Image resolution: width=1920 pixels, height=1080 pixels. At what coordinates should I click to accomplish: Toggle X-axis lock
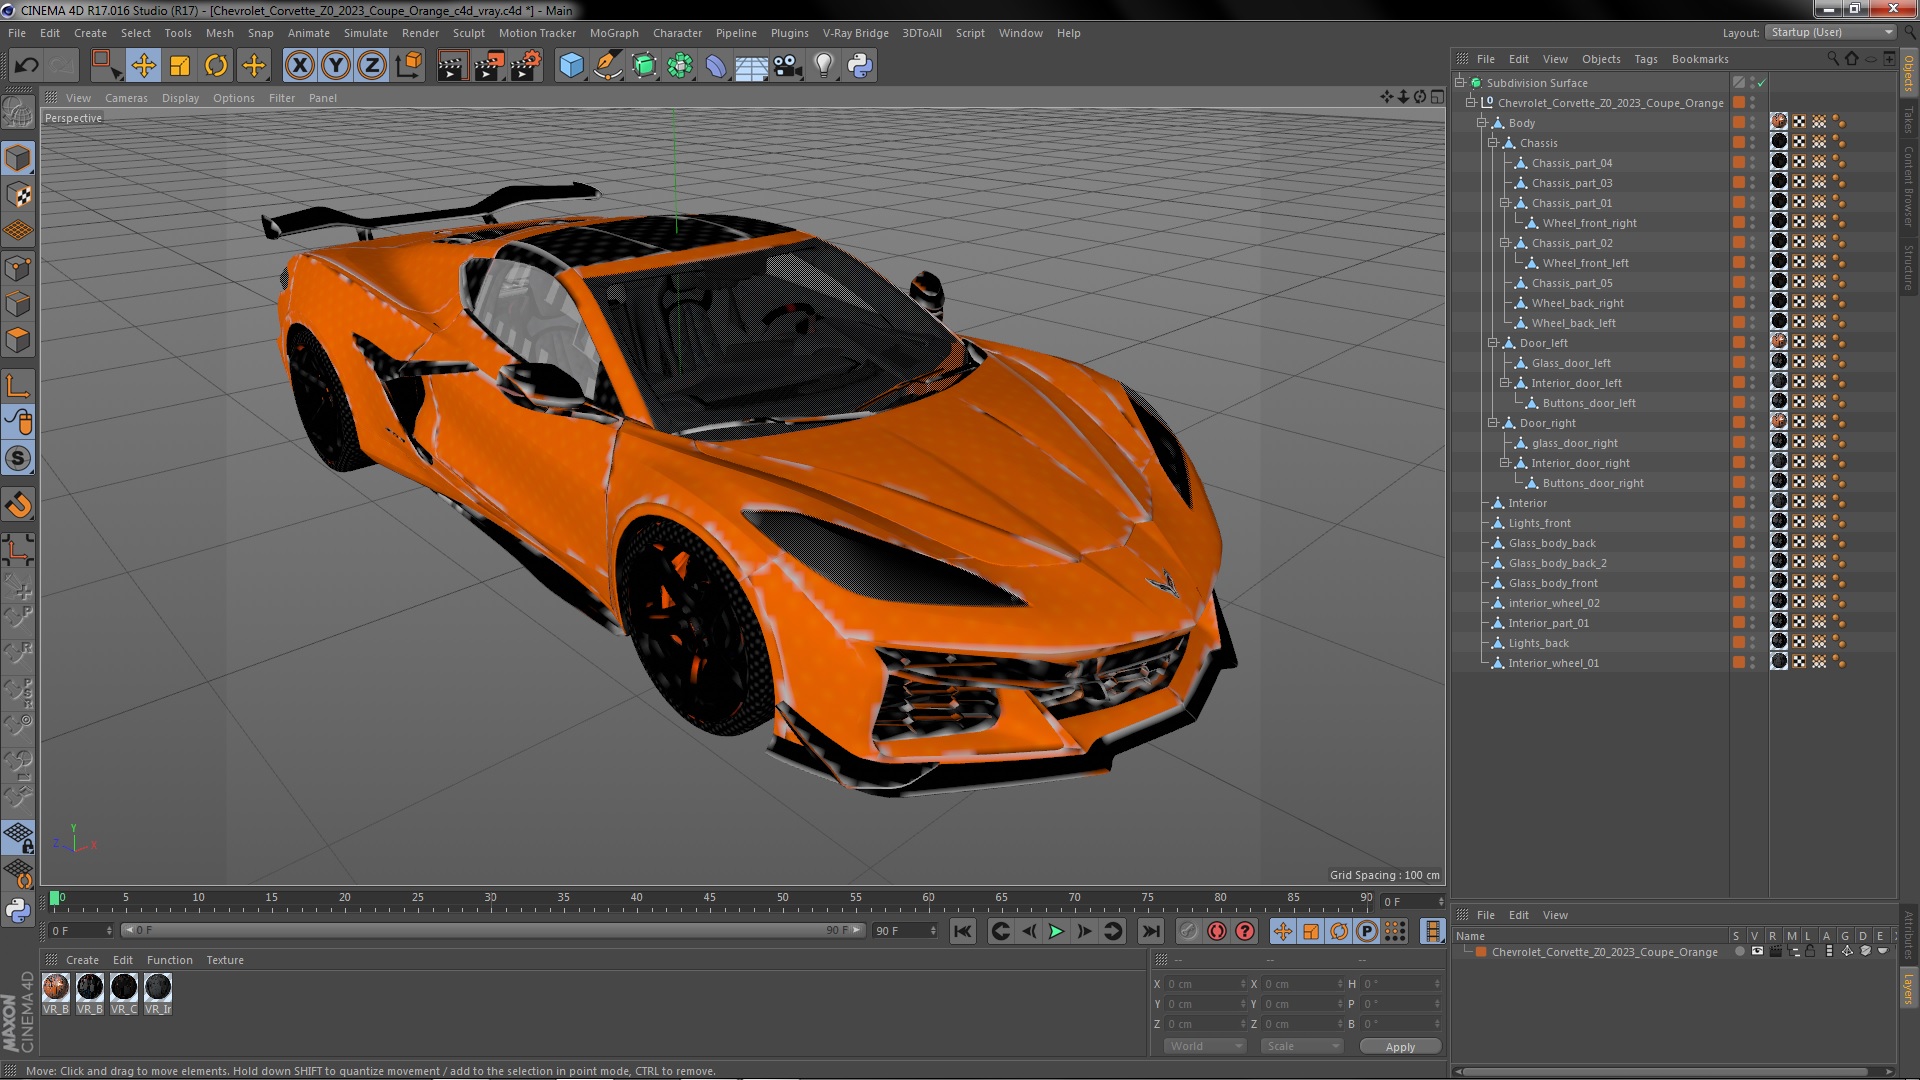coord(299,66)
